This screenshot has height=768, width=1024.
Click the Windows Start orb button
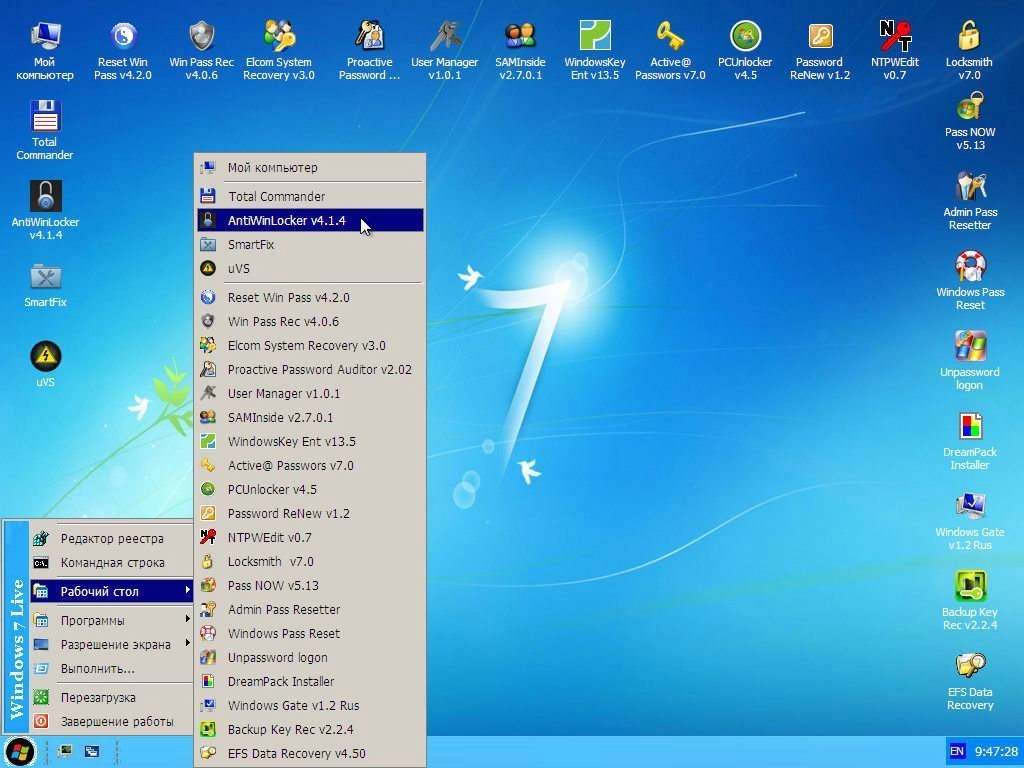(20, 751)
